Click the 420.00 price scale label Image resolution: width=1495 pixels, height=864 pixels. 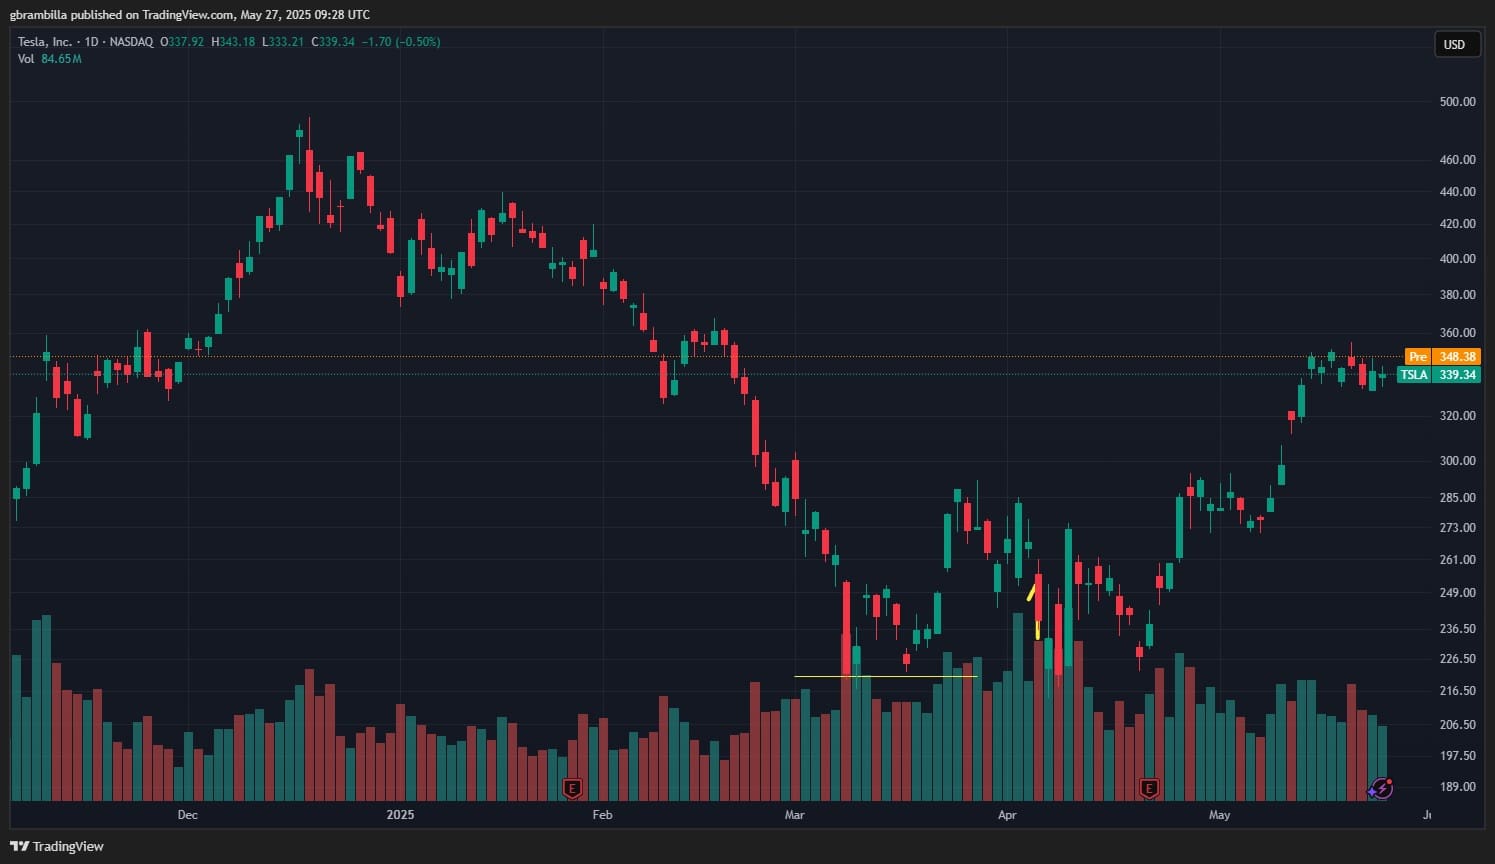pyautogui.click(x=1457, y=224)
